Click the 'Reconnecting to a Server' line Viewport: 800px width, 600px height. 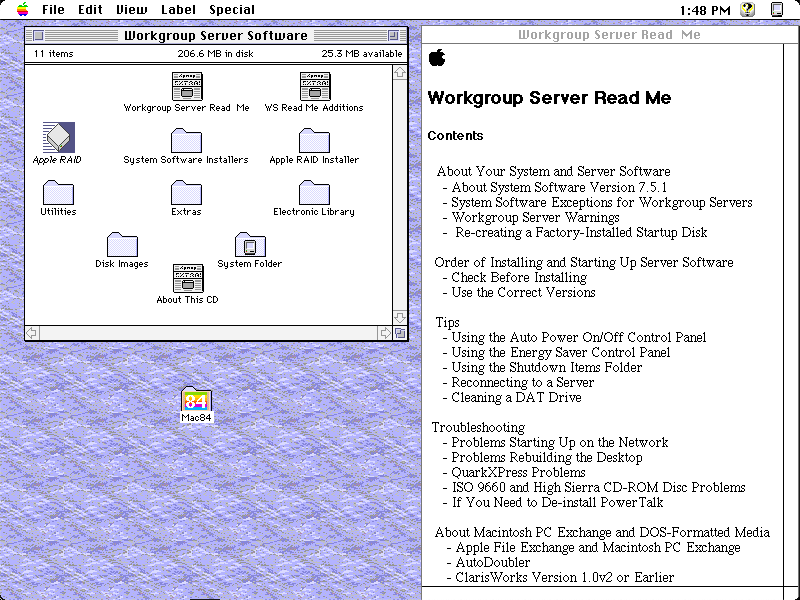click(x=522, y=382)
